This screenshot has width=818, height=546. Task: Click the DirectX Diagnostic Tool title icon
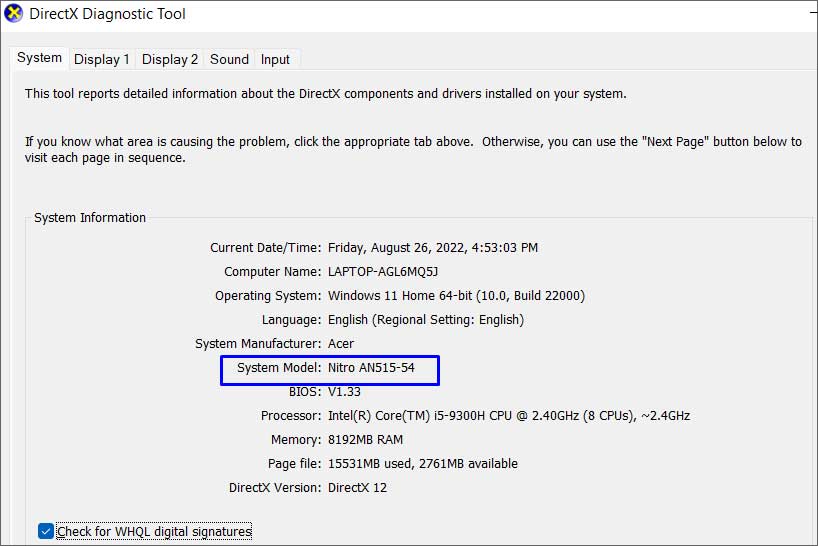click(x=13, y=13)
